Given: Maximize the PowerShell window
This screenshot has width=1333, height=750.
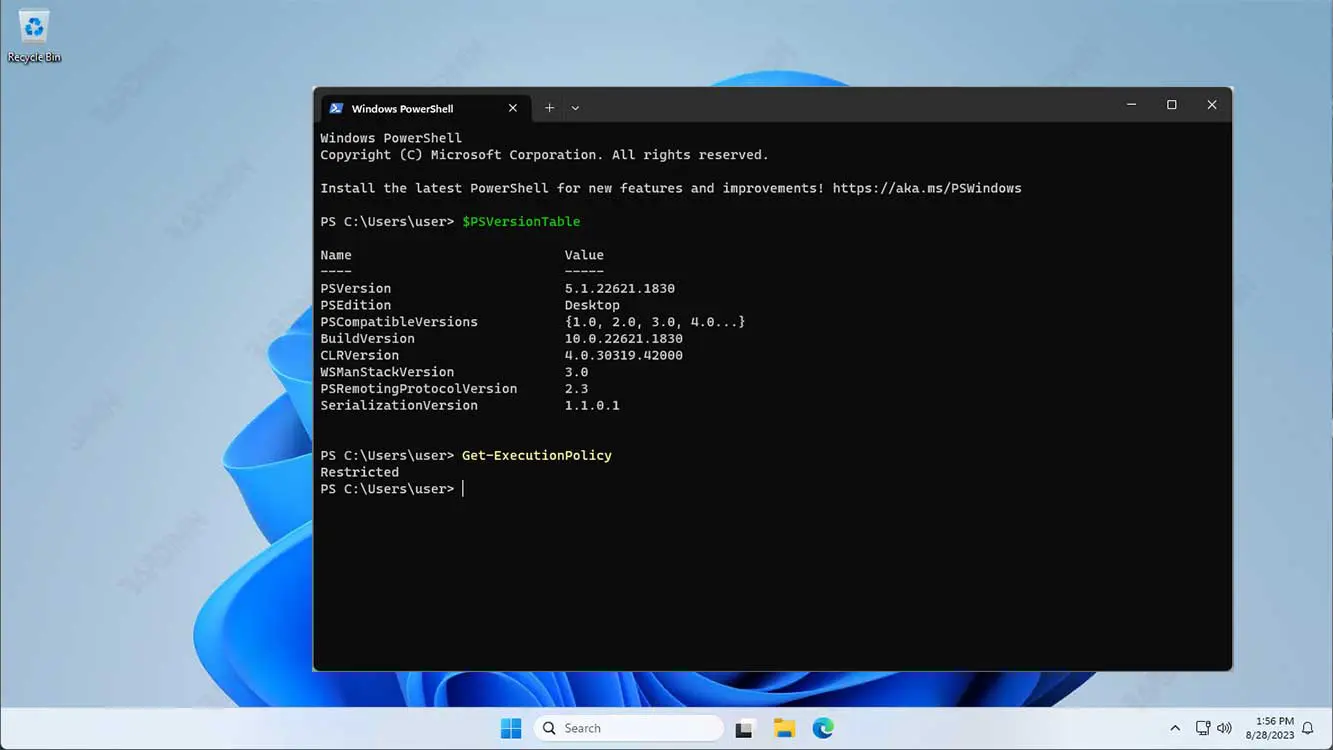Looking at the screenshot, I should [1172, 105].
